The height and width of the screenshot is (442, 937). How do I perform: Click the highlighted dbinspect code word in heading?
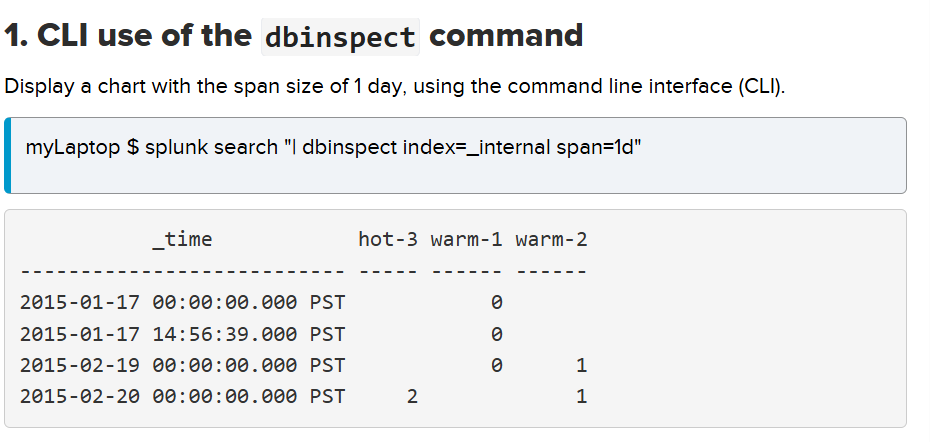pyautogui.click(x=340, y=37)
